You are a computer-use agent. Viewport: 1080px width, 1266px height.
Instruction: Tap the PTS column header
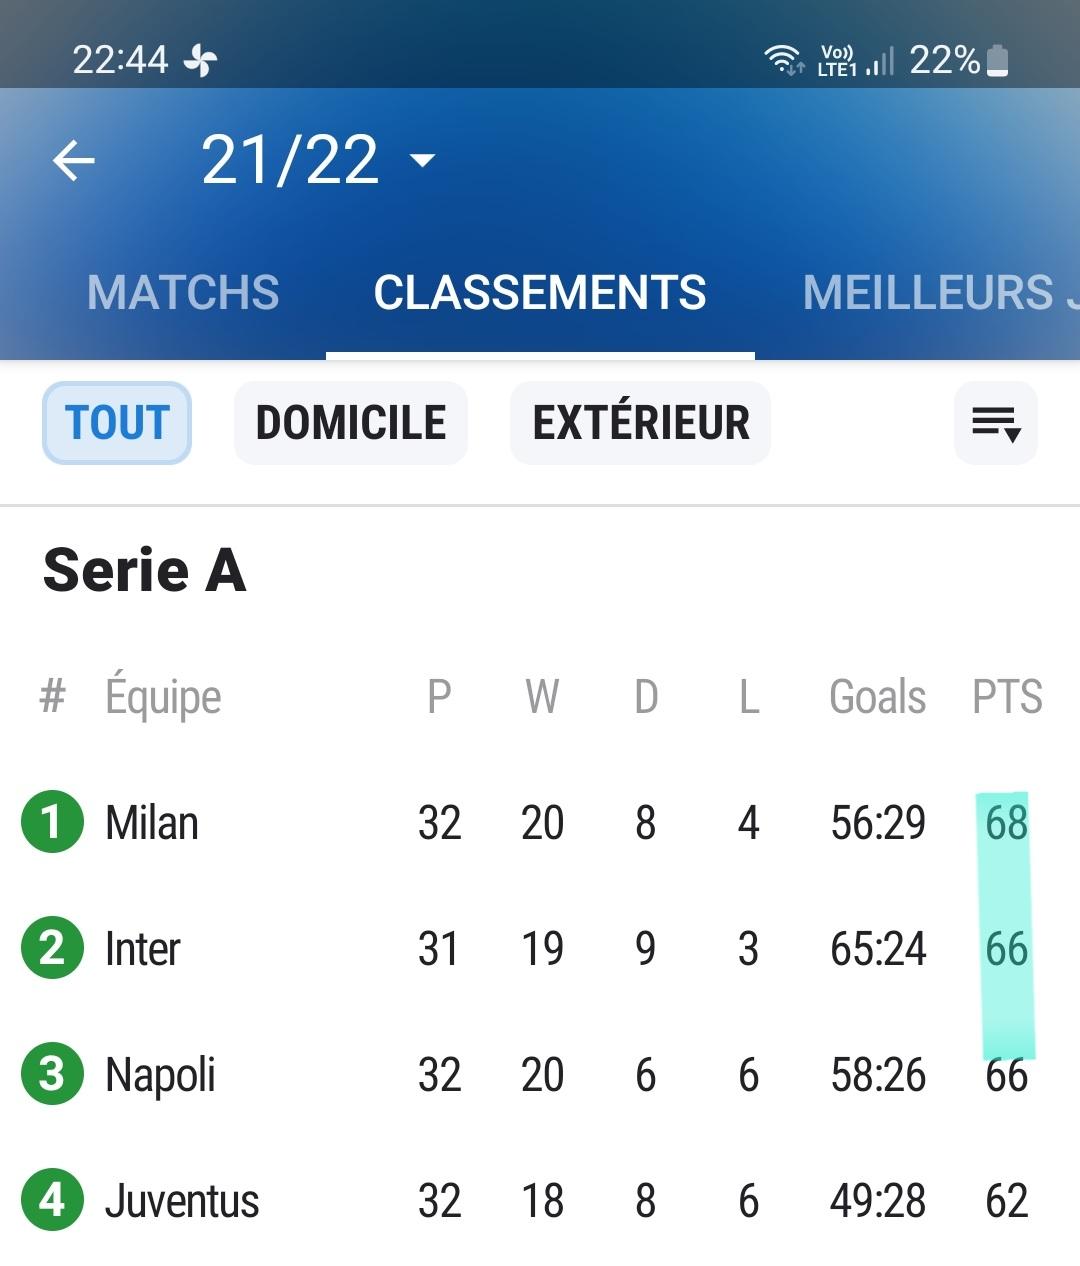[x=1007, y=697]
